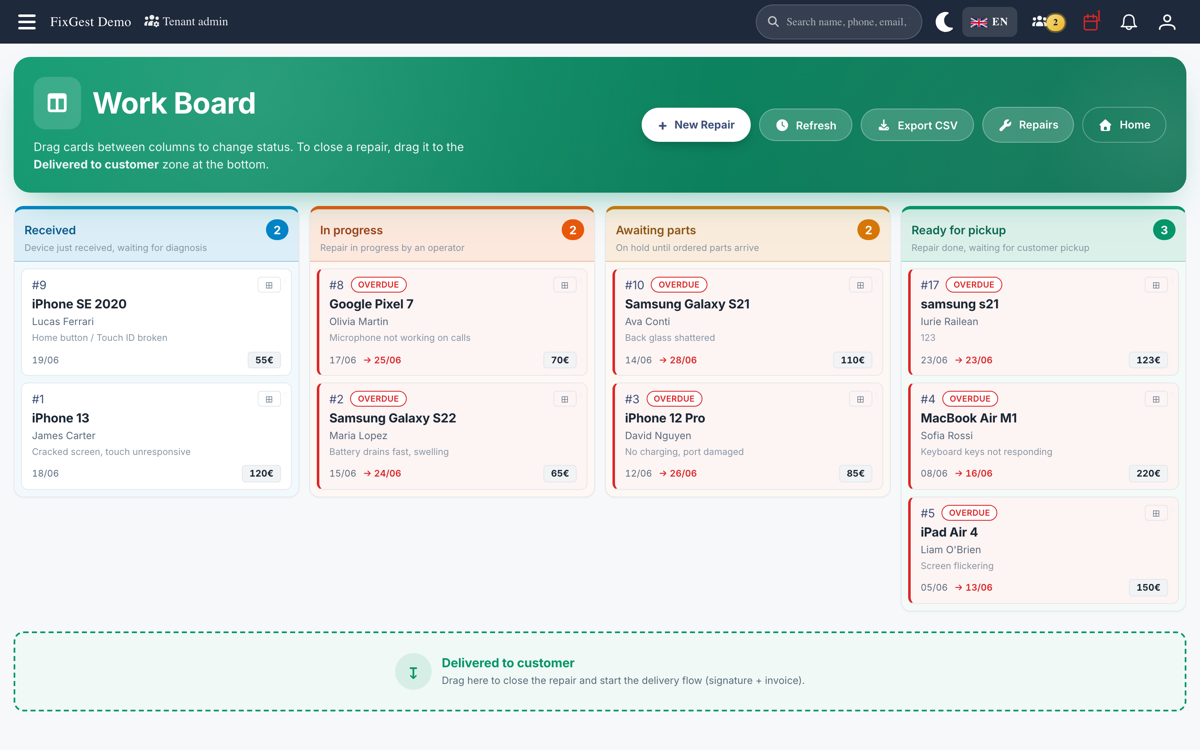Image resolution: width=1200 pixels, height=750 pixels.
Task: Open the MacBook Air M1 repair card
Action: pyautogui.click(x=1044, y=436)
